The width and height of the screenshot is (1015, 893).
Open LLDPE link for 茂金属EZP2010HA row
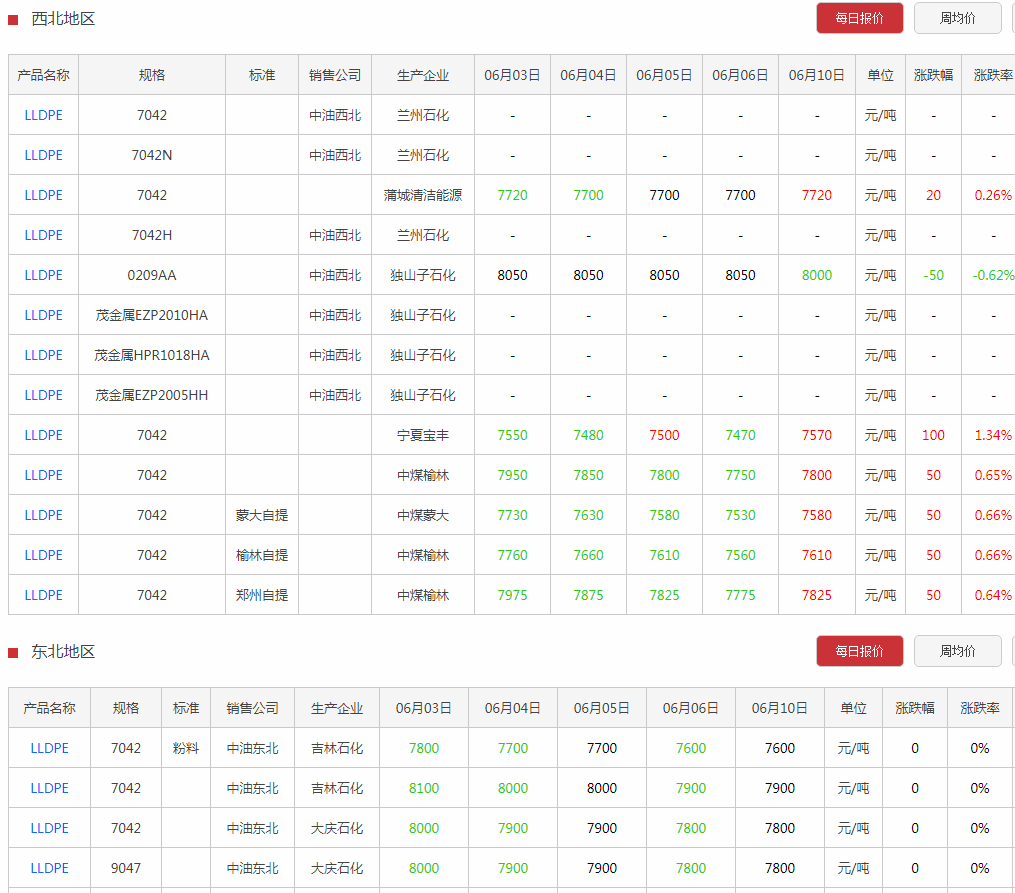[43, 316]
